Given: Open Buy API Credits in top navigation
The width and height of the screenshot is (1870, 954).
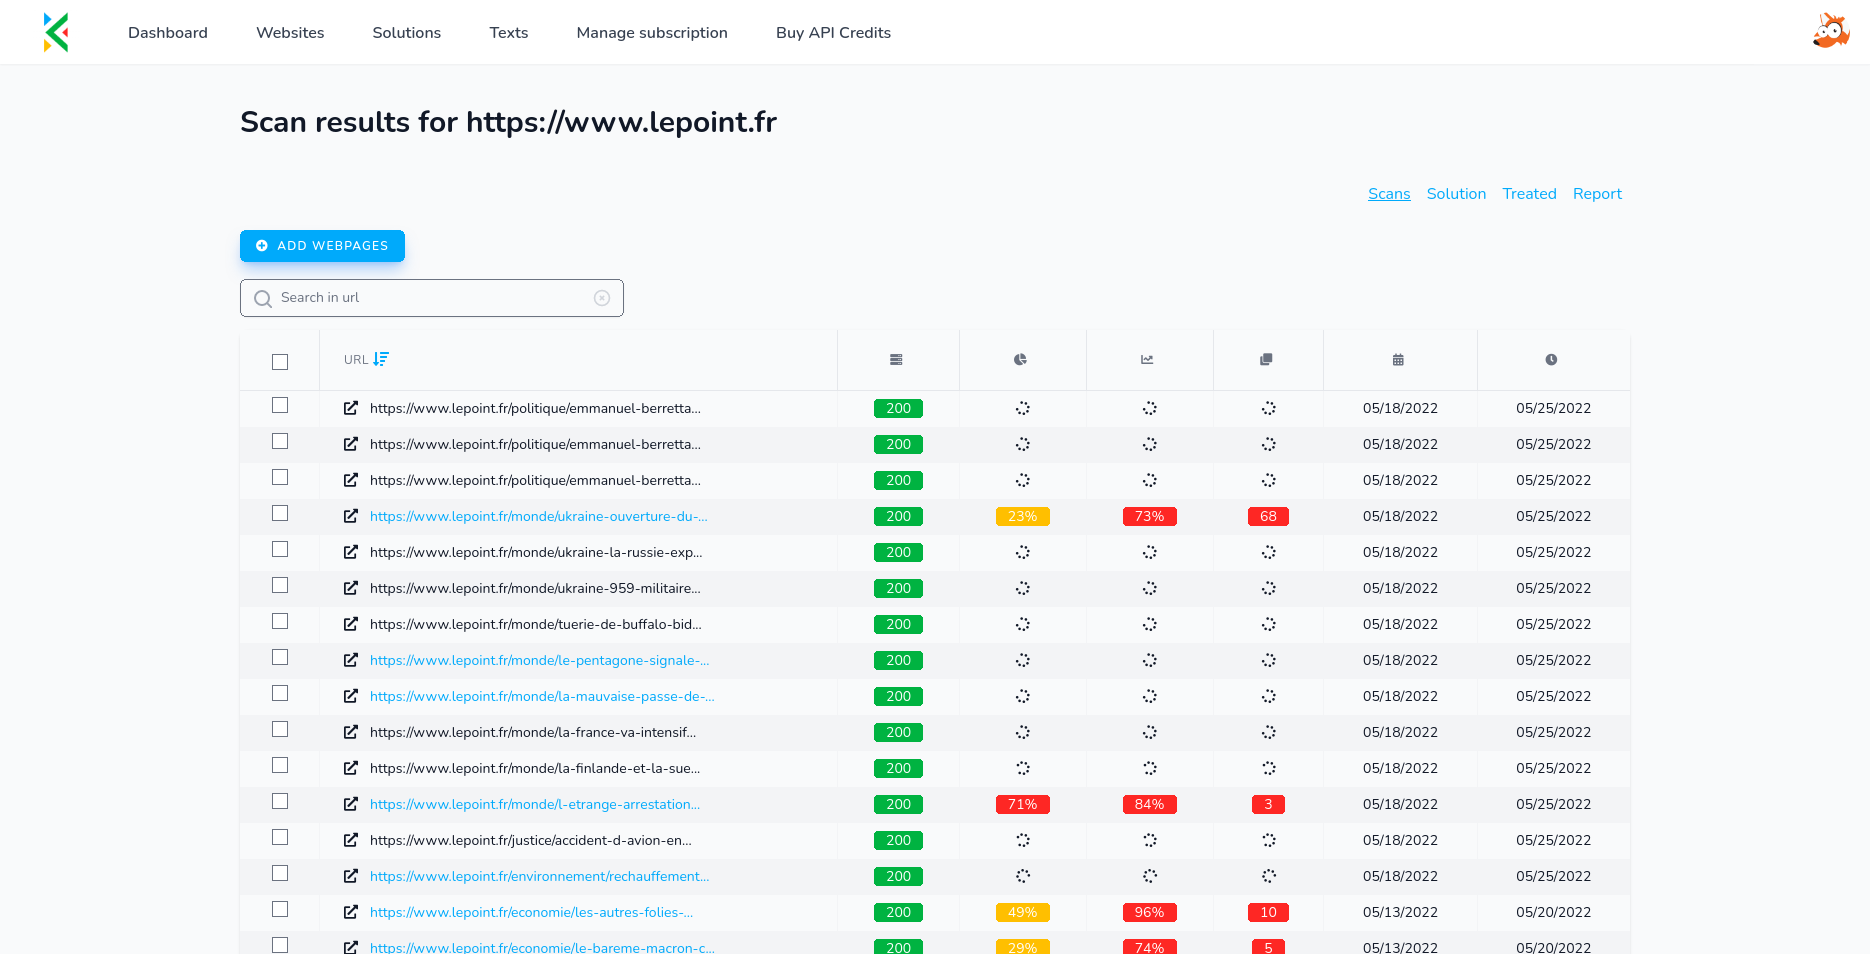Looking at the screenshot, I should pos(833,33).
